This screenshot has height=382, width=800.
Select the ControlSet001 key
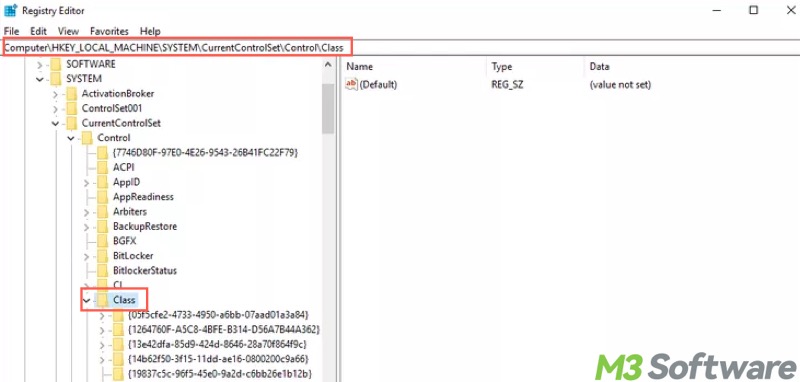tap(112, 109)
